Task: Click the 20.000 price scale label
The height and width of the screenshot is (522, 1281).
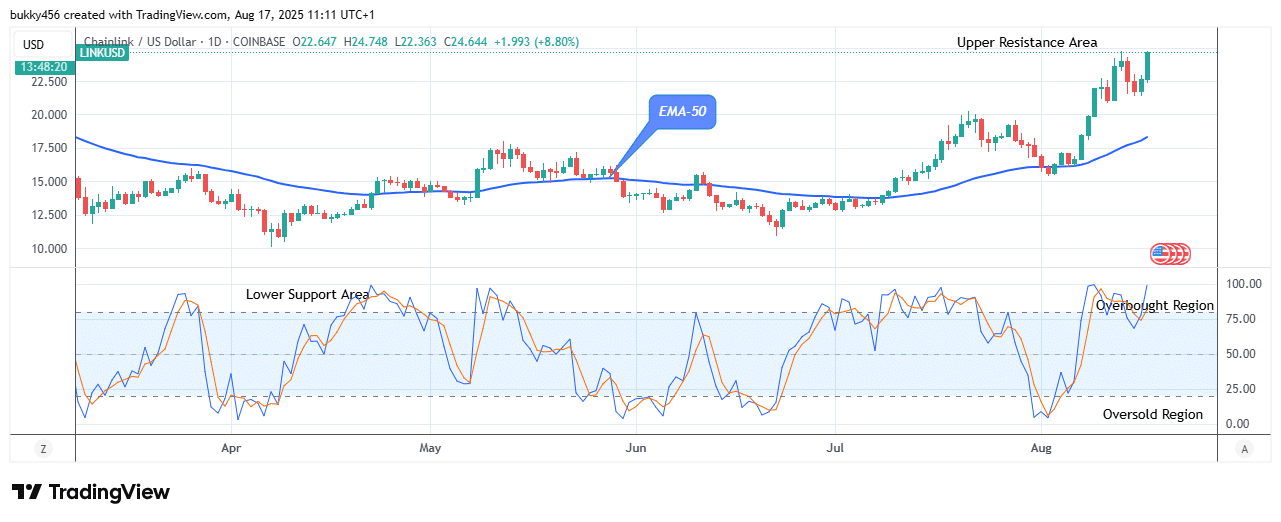Action: 50,115
